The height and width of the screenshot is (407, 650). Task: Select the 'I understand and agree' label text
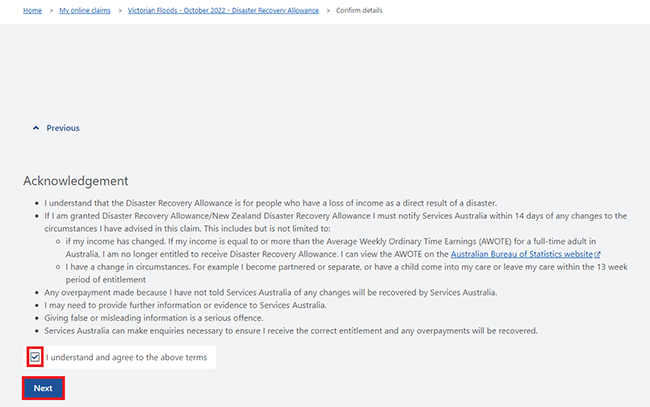(x=126, y=357)
